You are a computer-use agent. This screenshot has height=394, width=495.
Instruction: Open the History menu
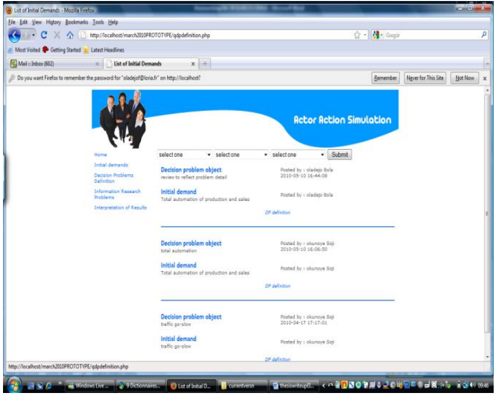coord(53,22)
